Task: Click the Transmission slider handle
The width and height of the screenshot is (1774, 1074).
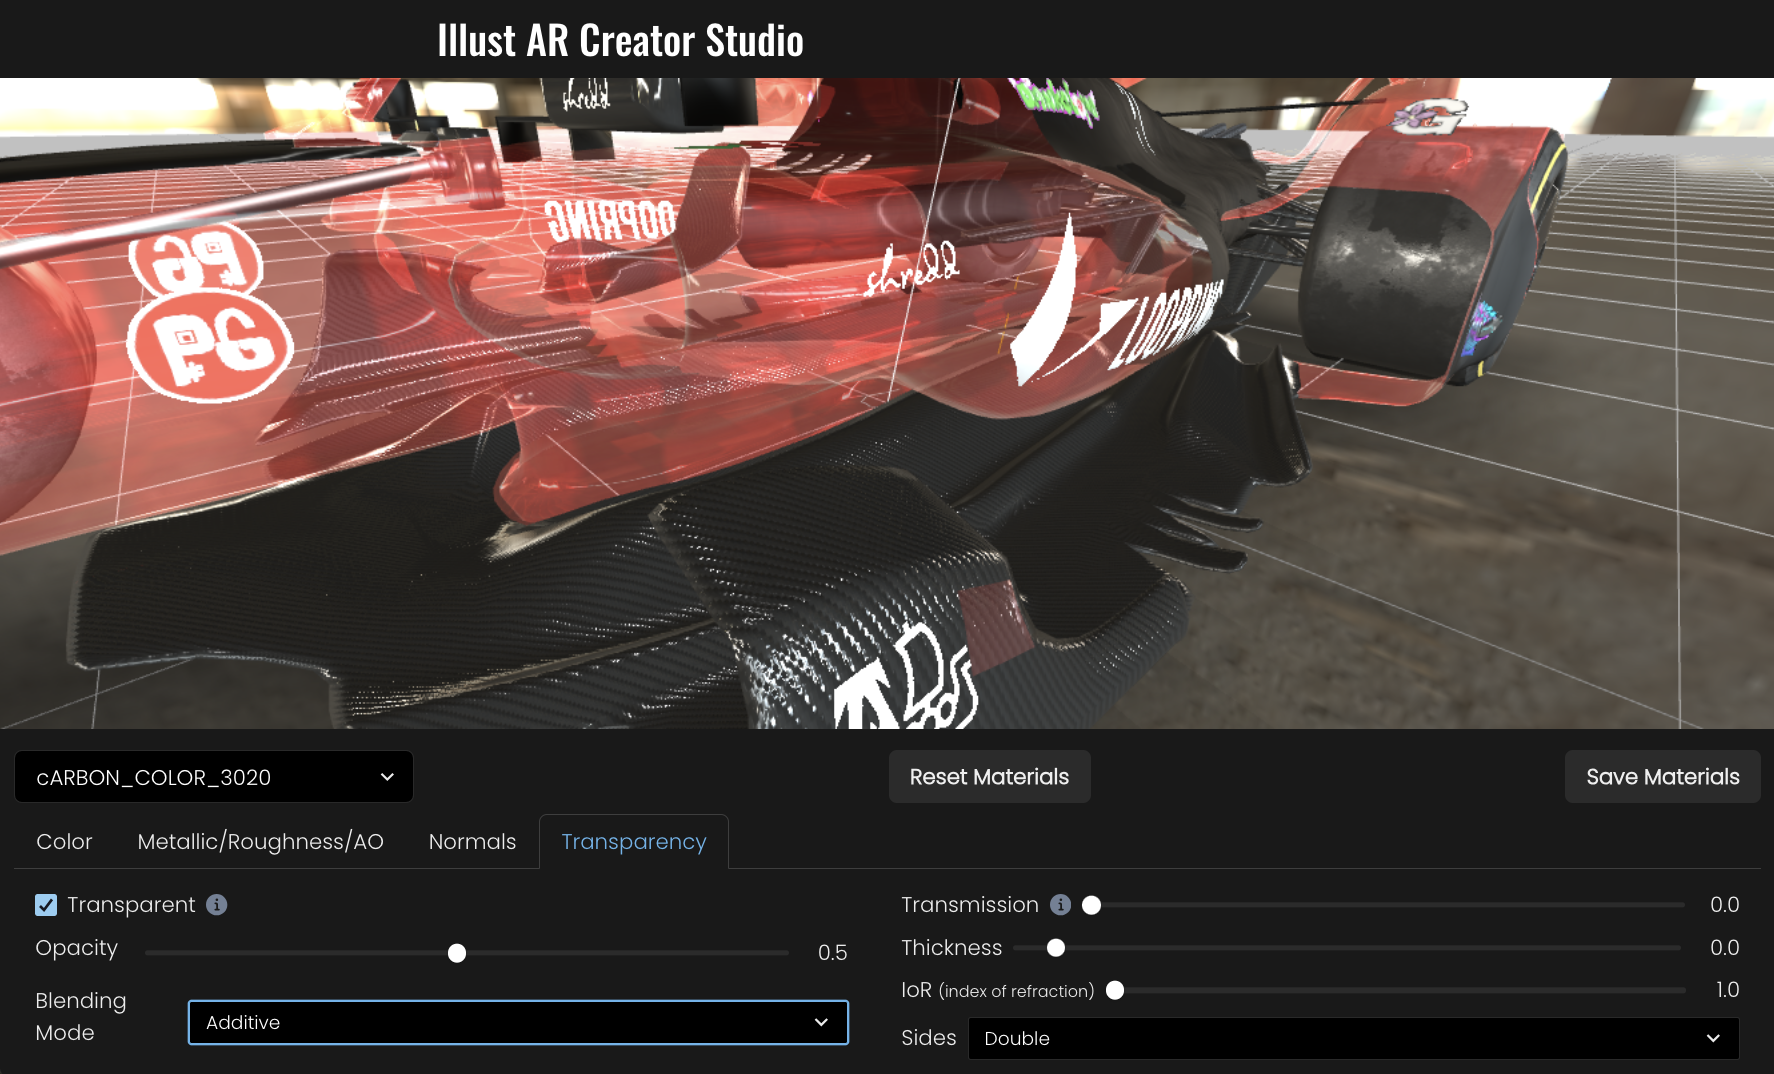Action: (1092, 905)
